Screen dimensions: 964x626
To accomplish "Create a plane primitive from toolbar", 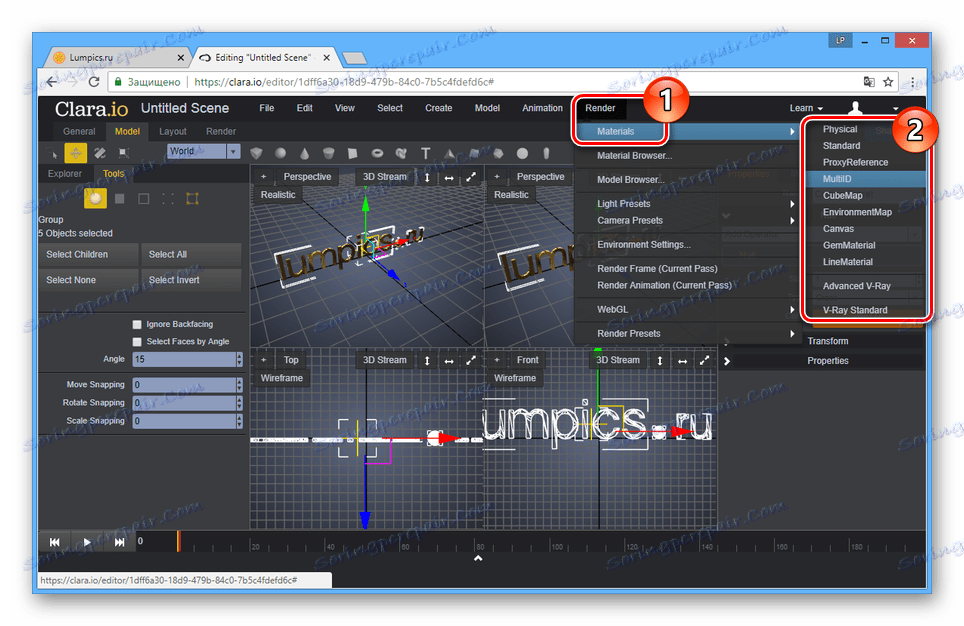I will 352,153.
